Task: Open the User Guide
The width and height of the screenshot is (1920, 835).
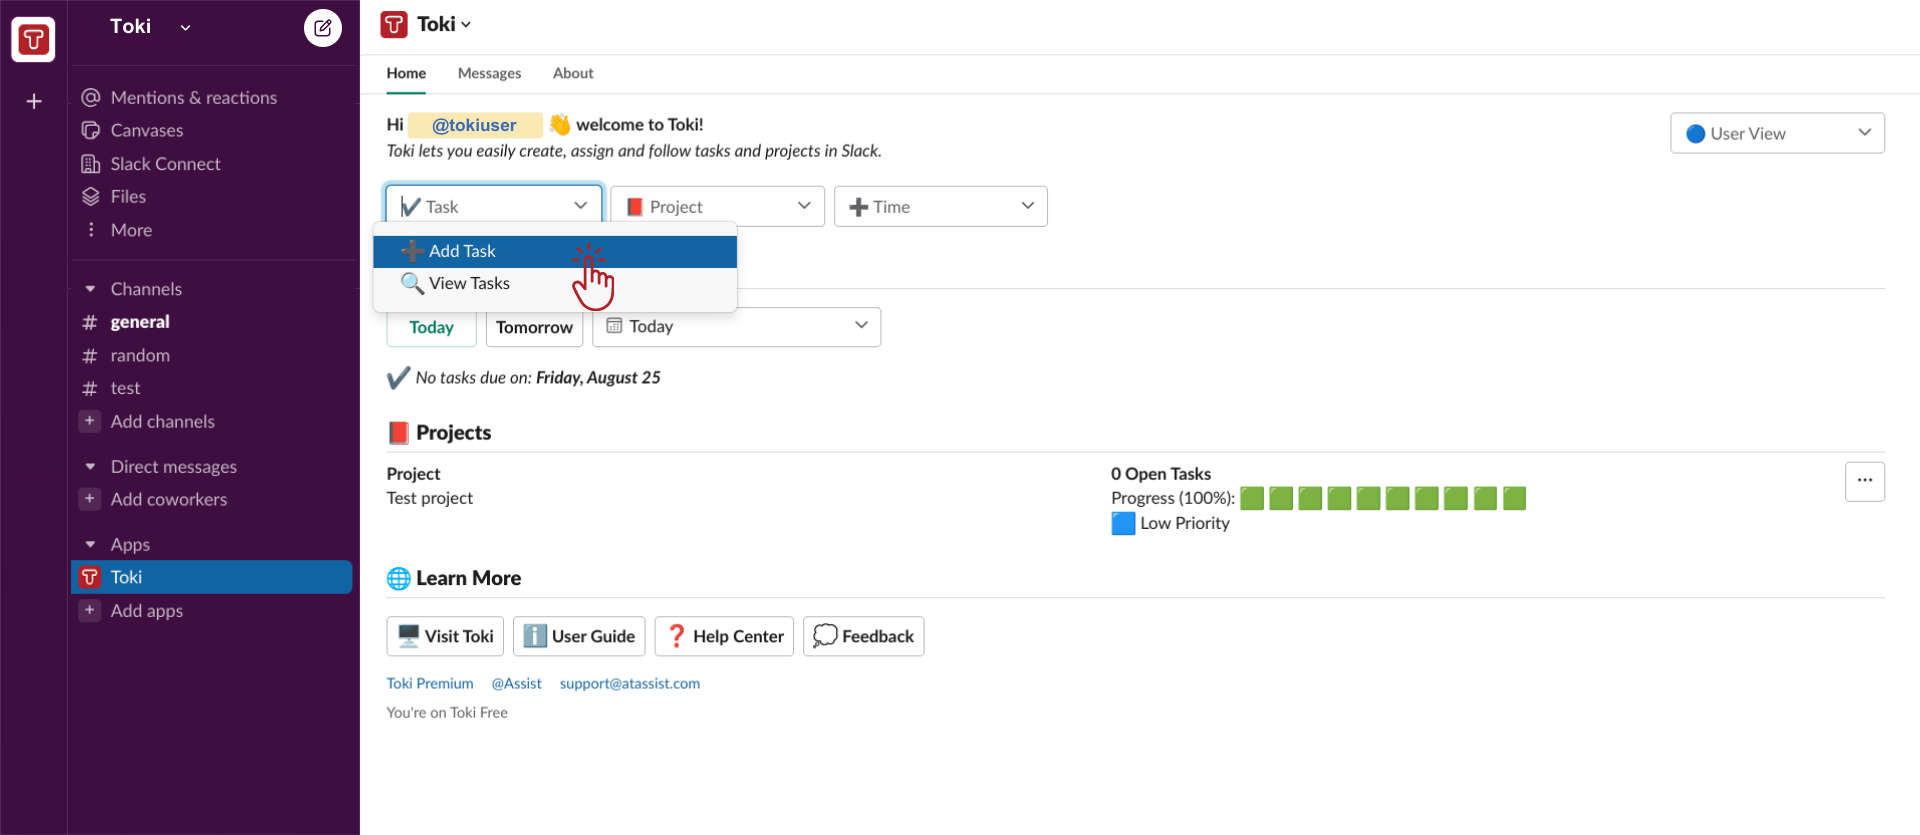Action: coord(579,636)
